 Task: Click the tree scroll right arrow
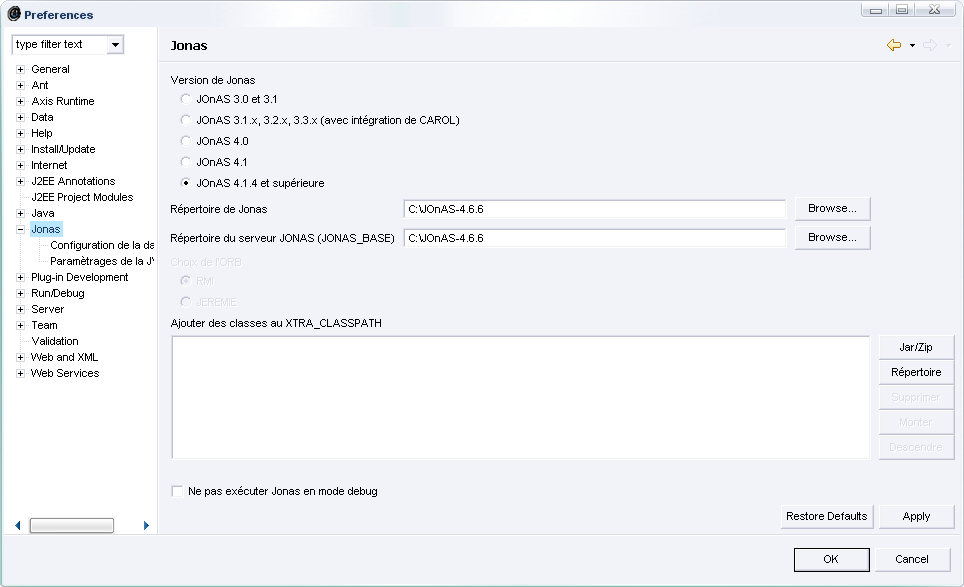[x=146, y=526]
